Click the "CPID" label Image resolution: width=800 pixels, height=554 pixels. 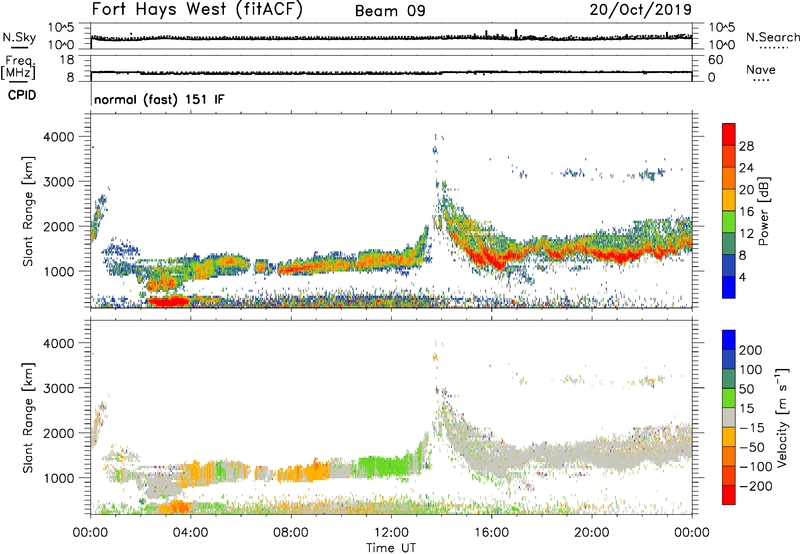22,95
